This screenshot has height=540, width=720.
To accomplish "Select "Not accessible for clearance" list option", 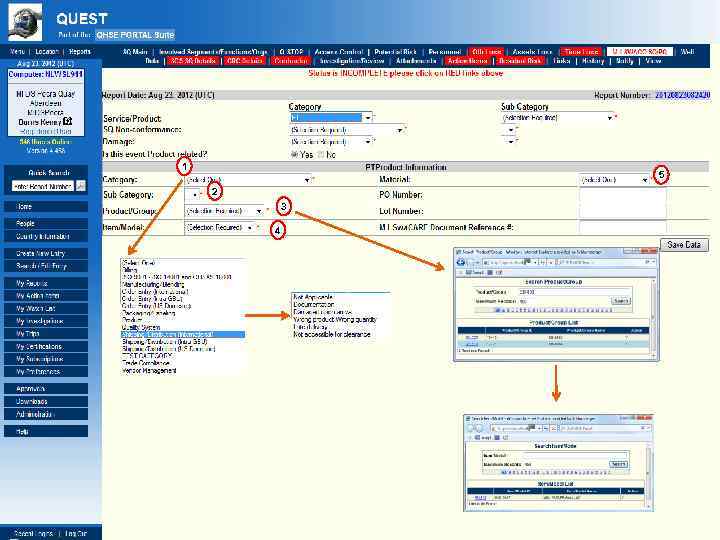I will pos(332,335).
